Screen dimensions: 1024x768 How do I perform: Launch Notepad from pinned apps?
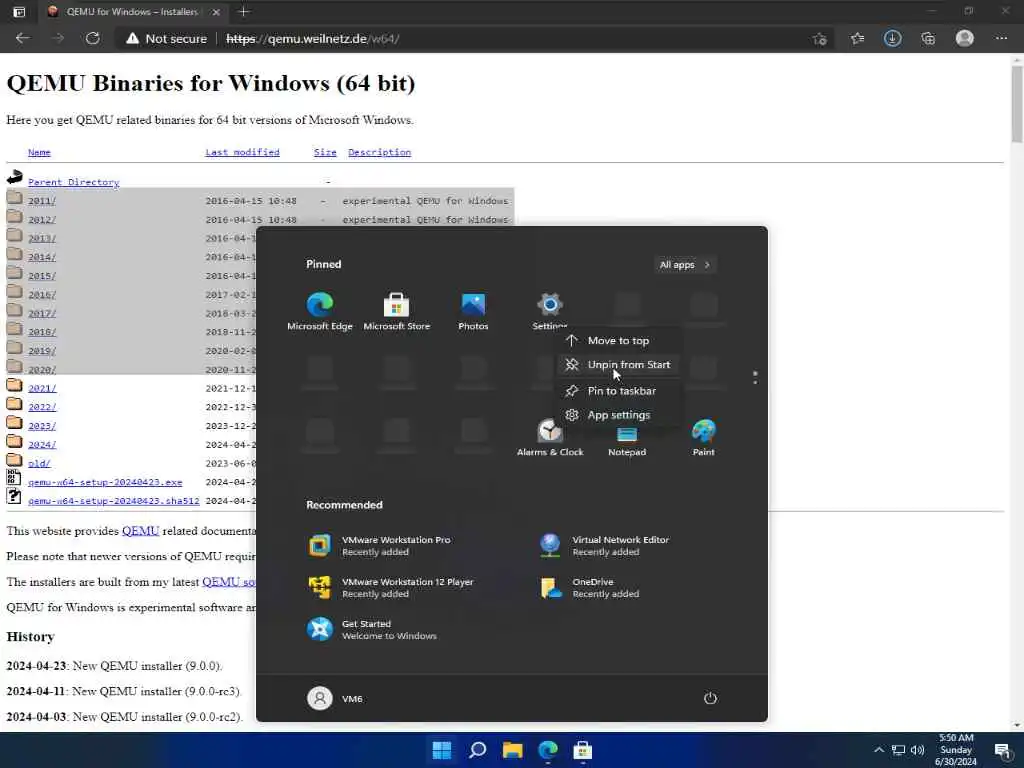click(x=627, y=441)
